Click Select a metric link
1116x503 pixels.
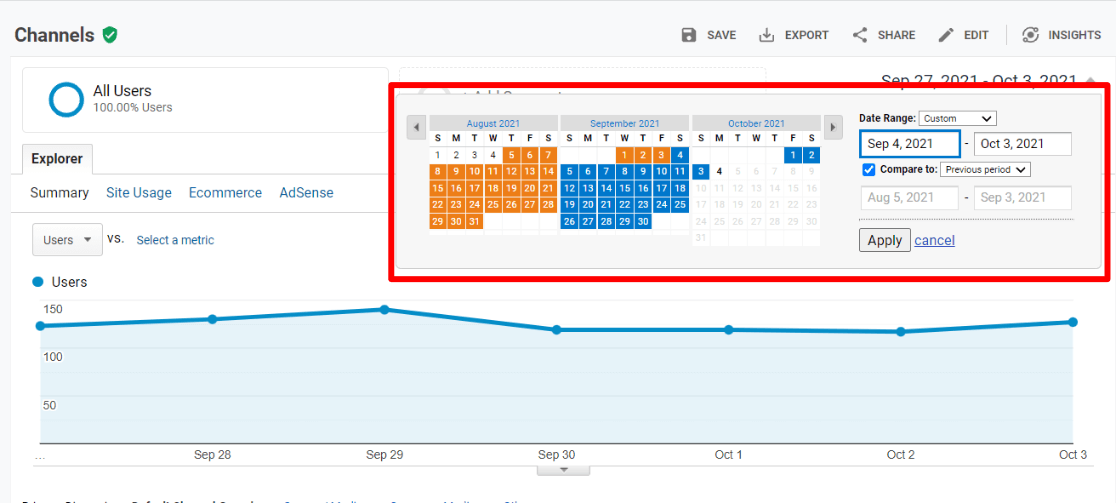pyautogui.click(x=175, y=240)
